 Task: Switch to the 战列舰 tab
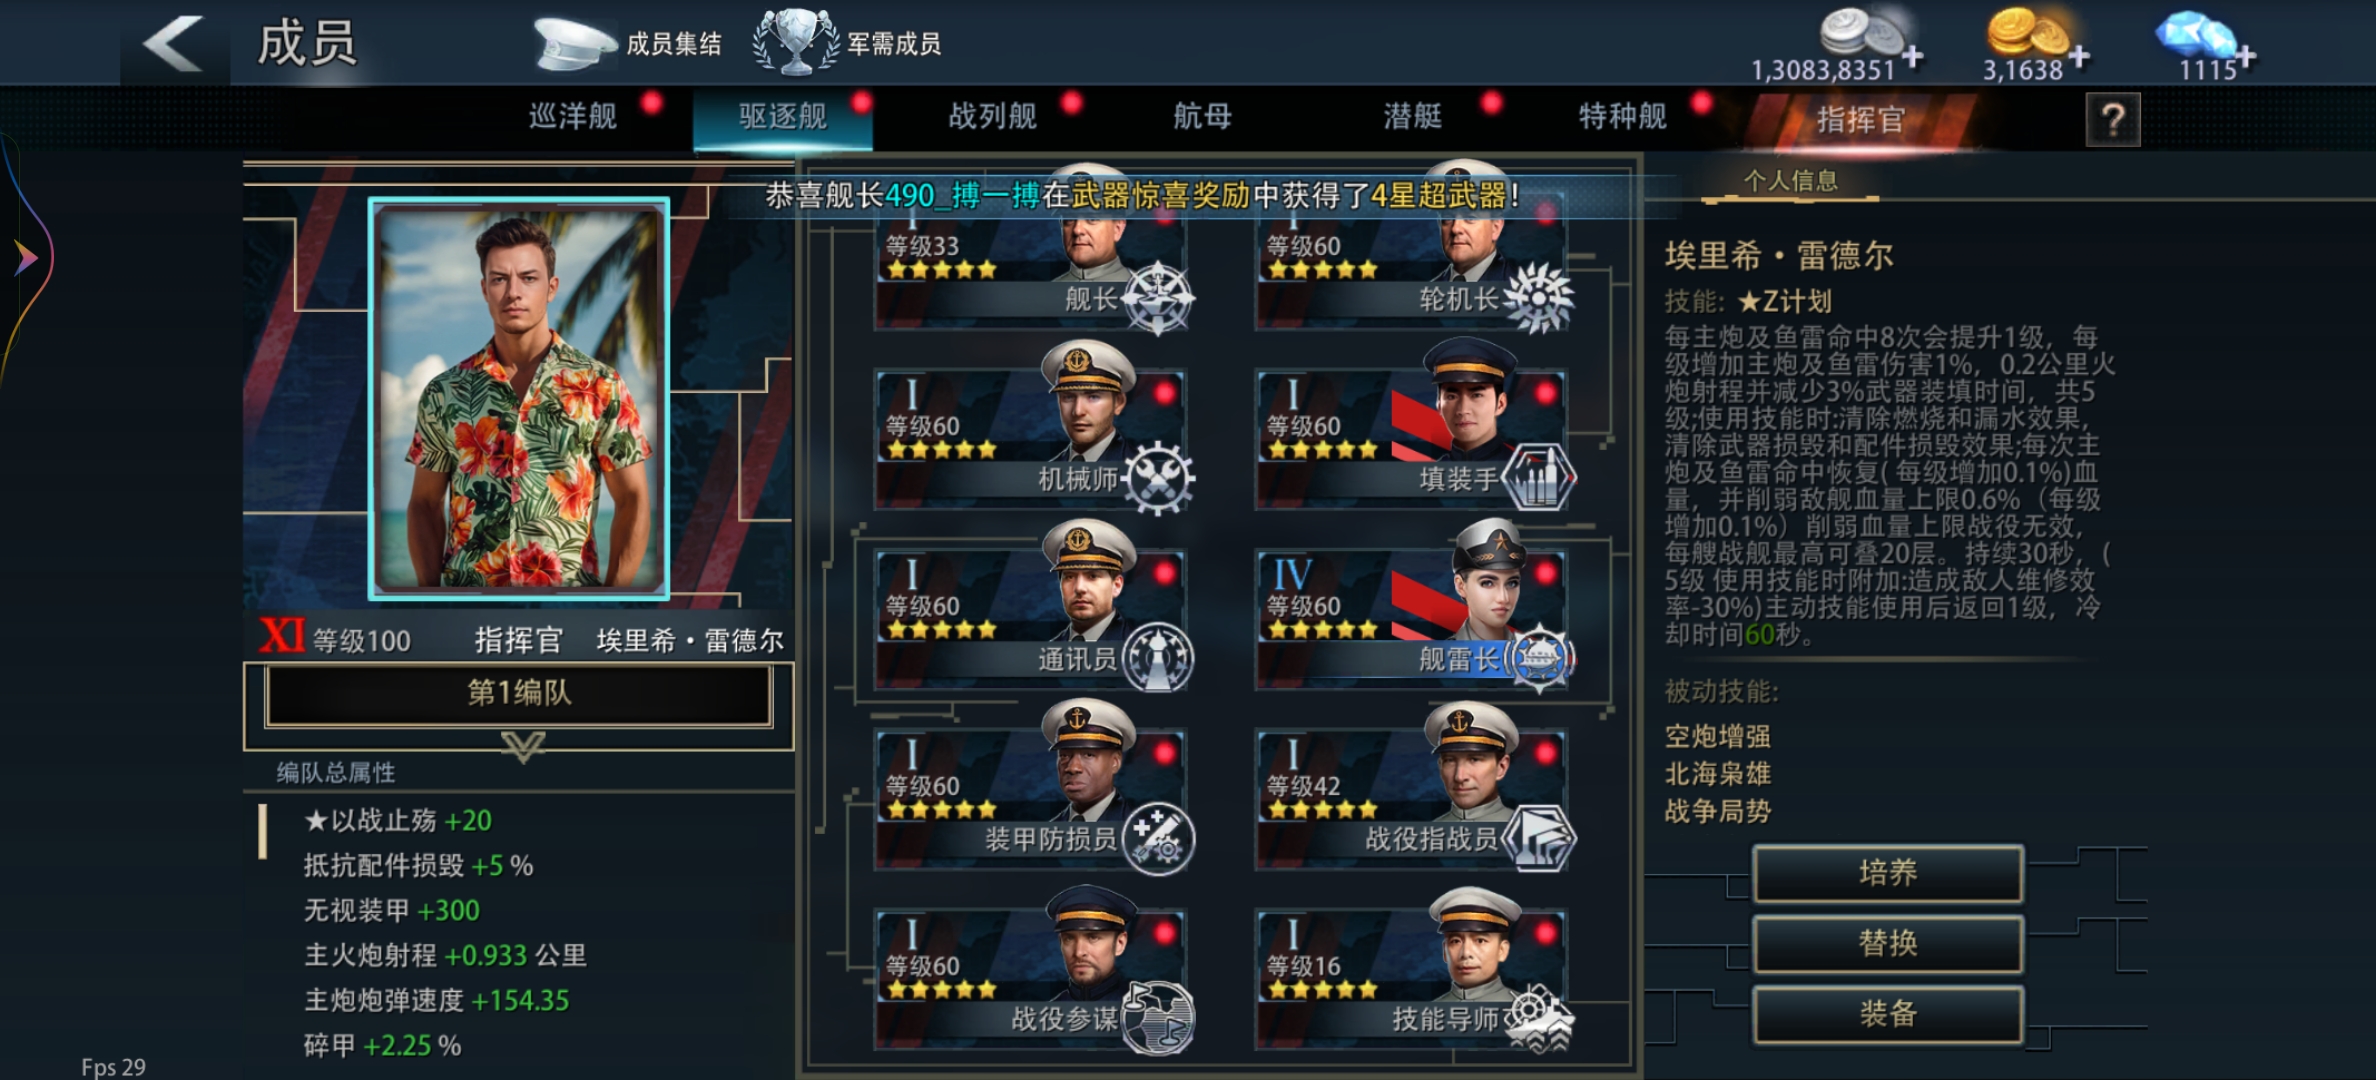(x=993, y=117)
